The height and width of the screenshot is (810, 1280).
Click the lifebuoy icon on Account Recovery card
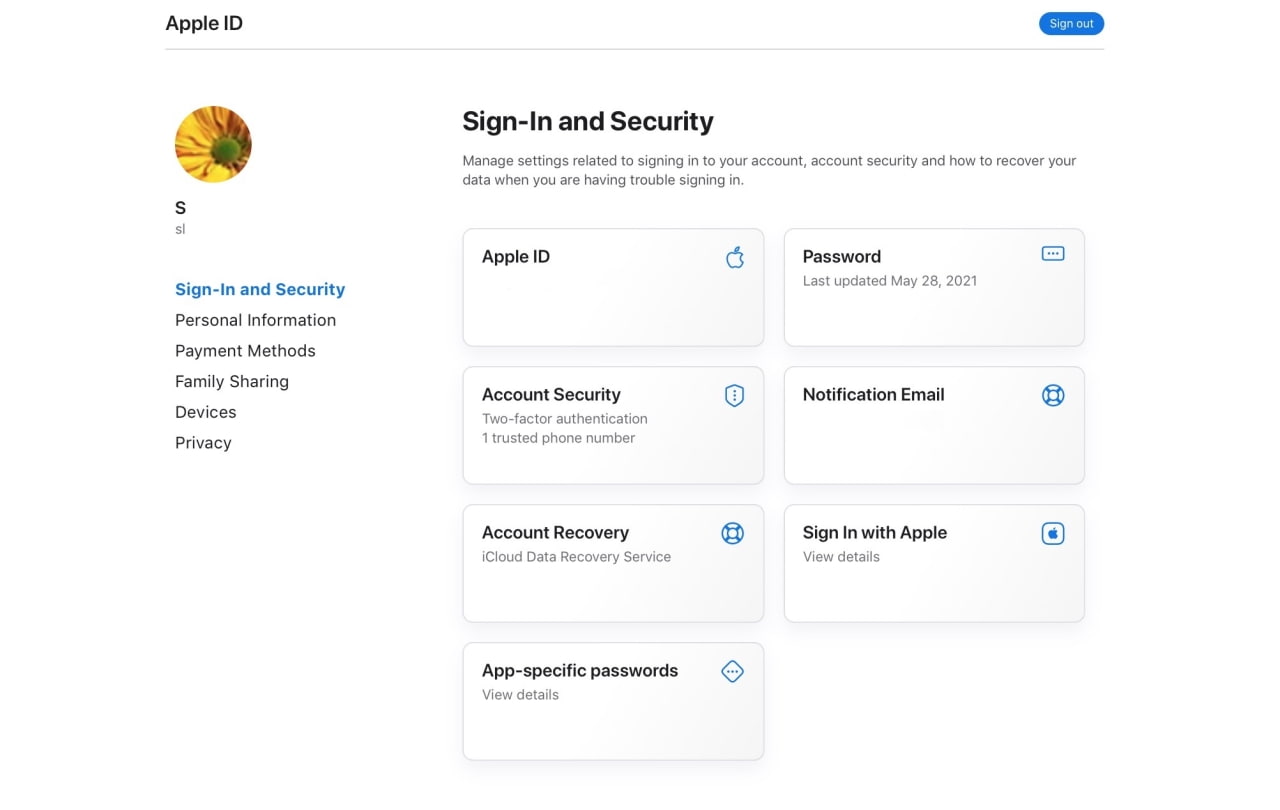[732, 533]
